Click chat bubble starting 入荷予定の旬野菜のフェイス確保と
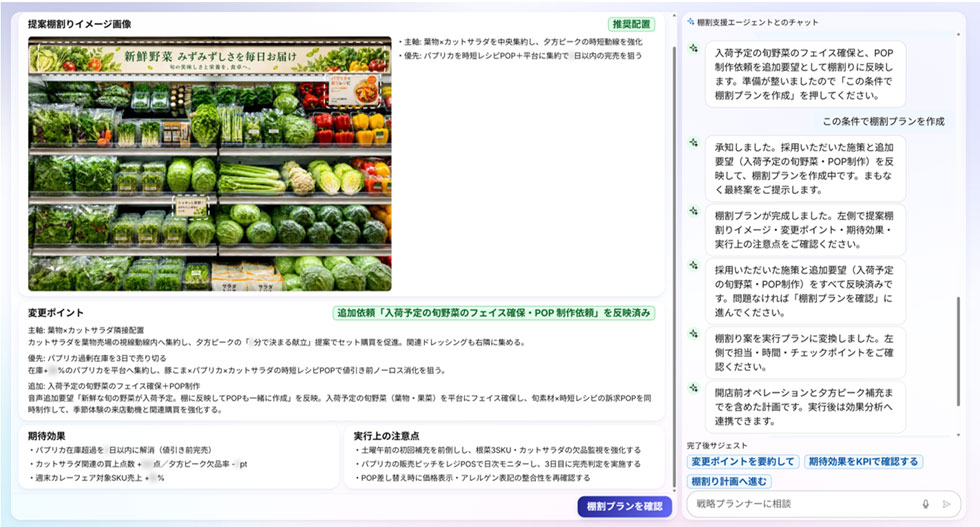 [805, 74]
